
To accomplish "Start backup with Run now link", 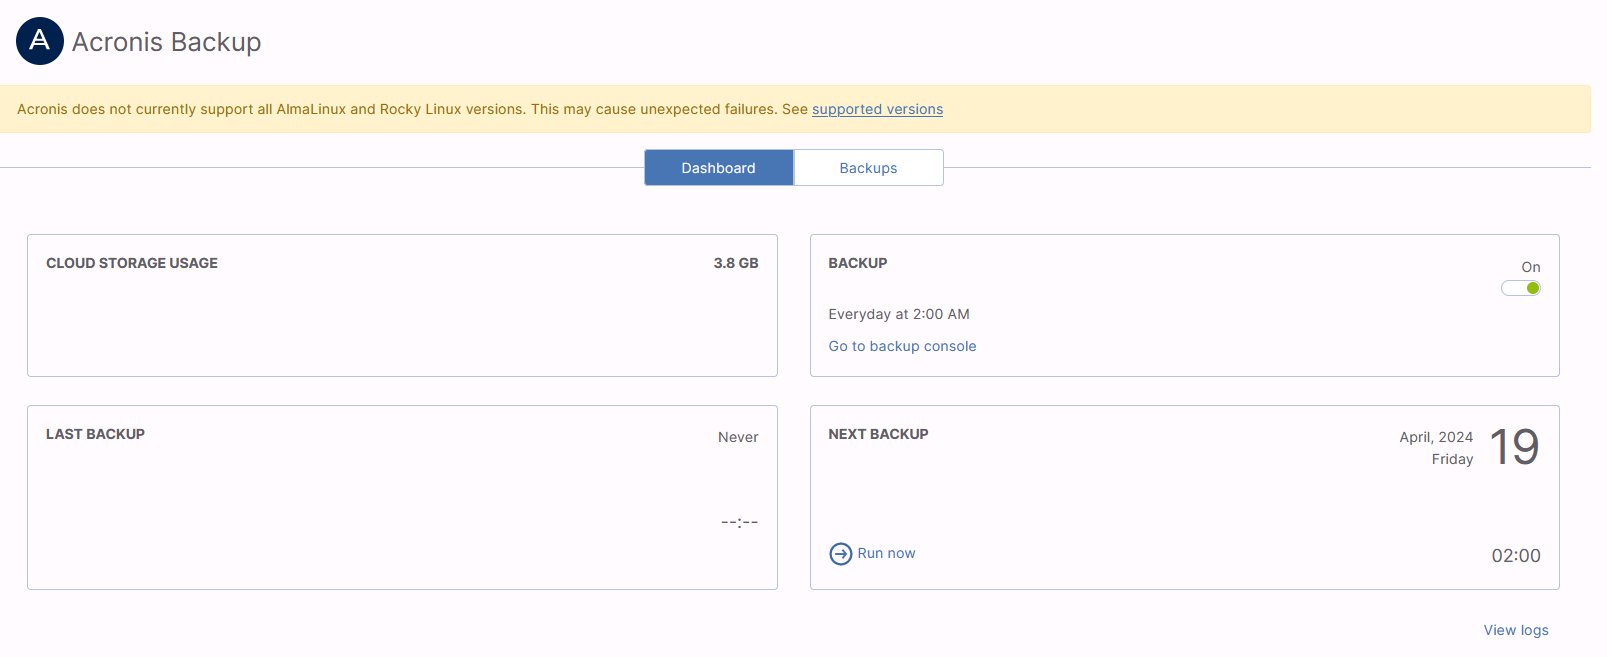I will click(886, 553).
